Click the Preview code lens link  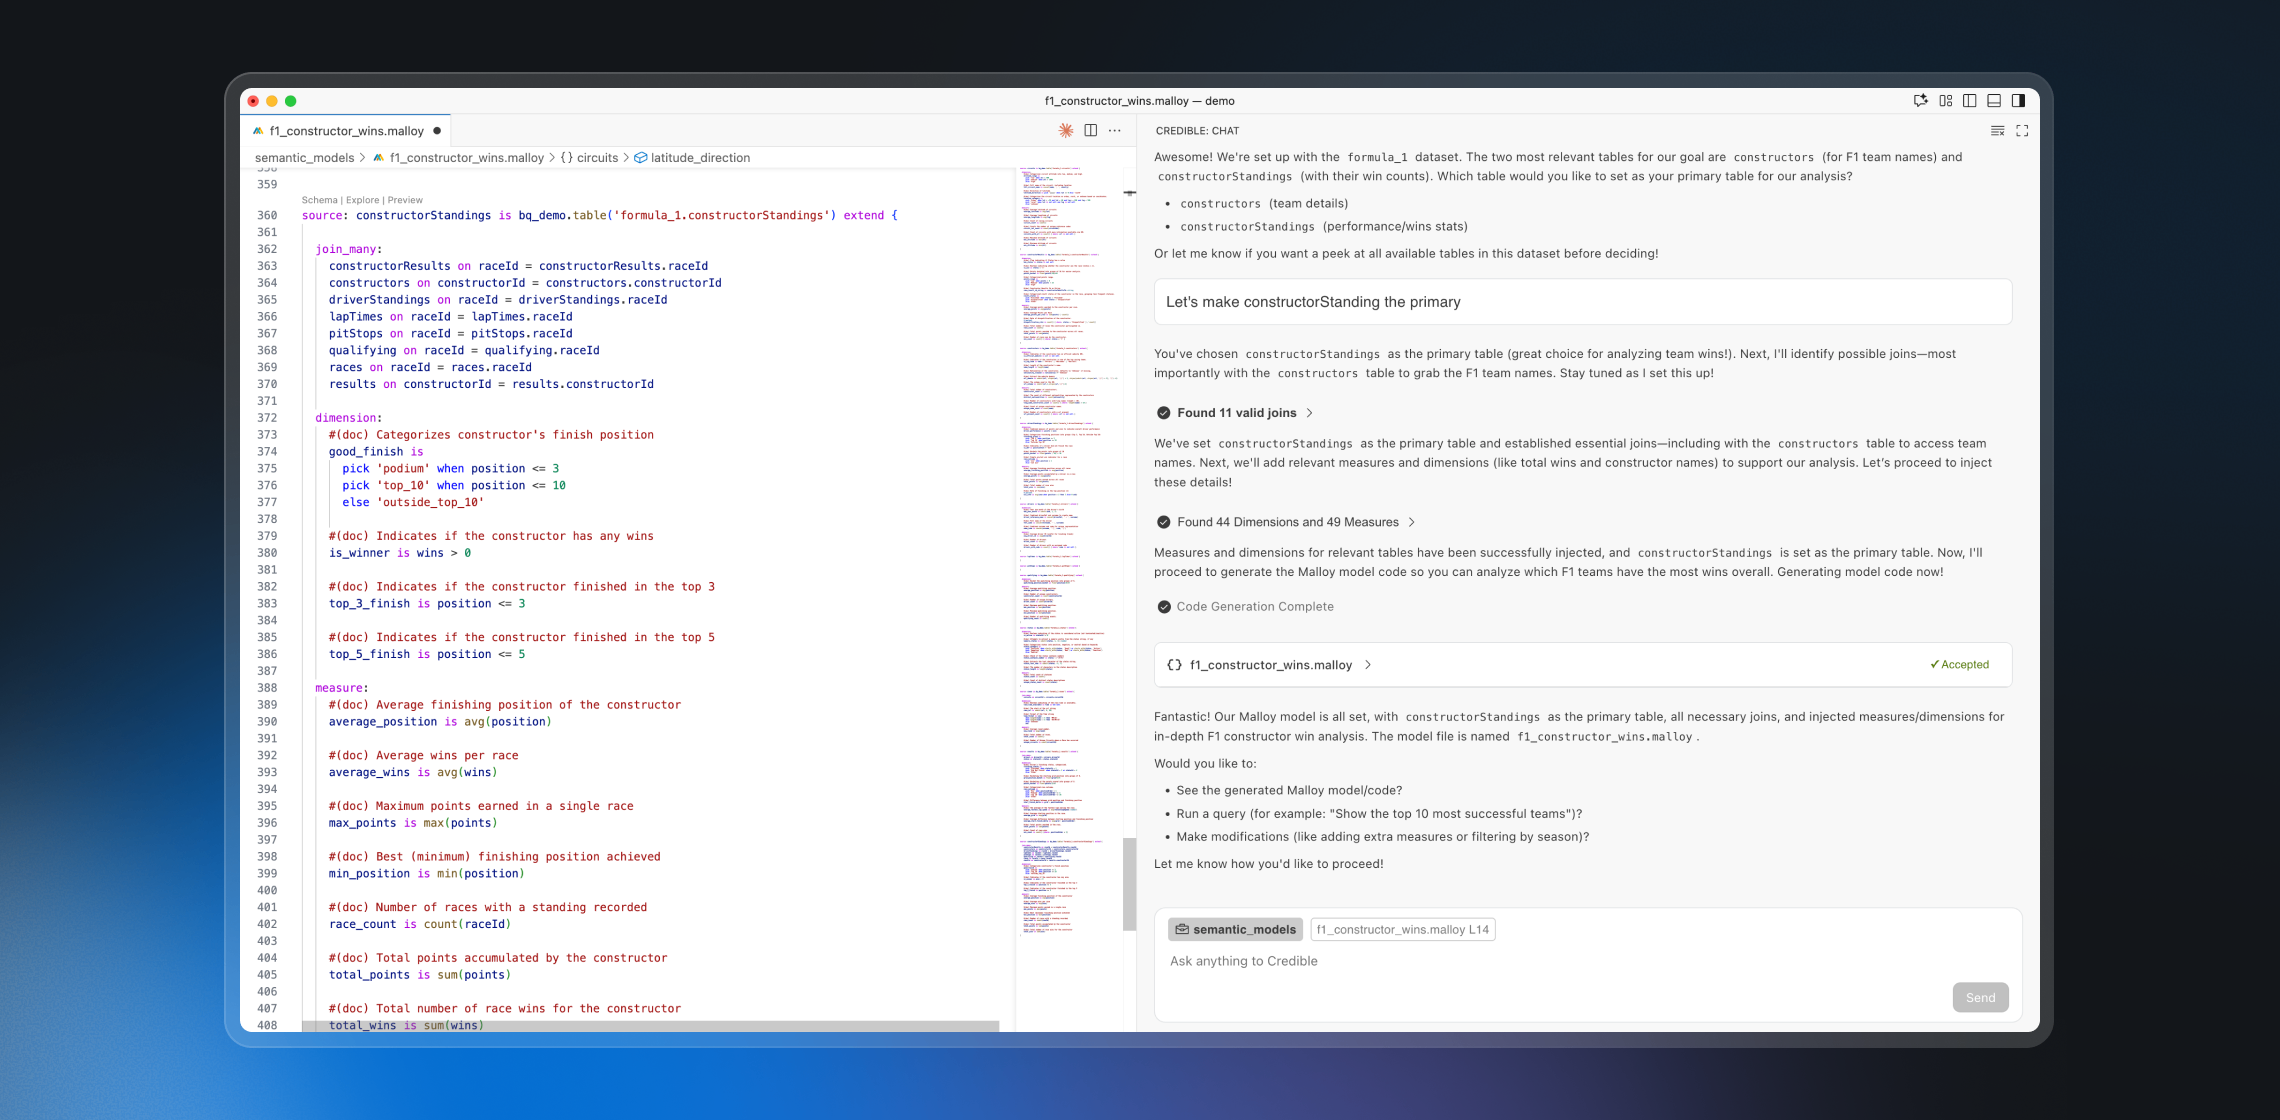click(x=405, y=200)
